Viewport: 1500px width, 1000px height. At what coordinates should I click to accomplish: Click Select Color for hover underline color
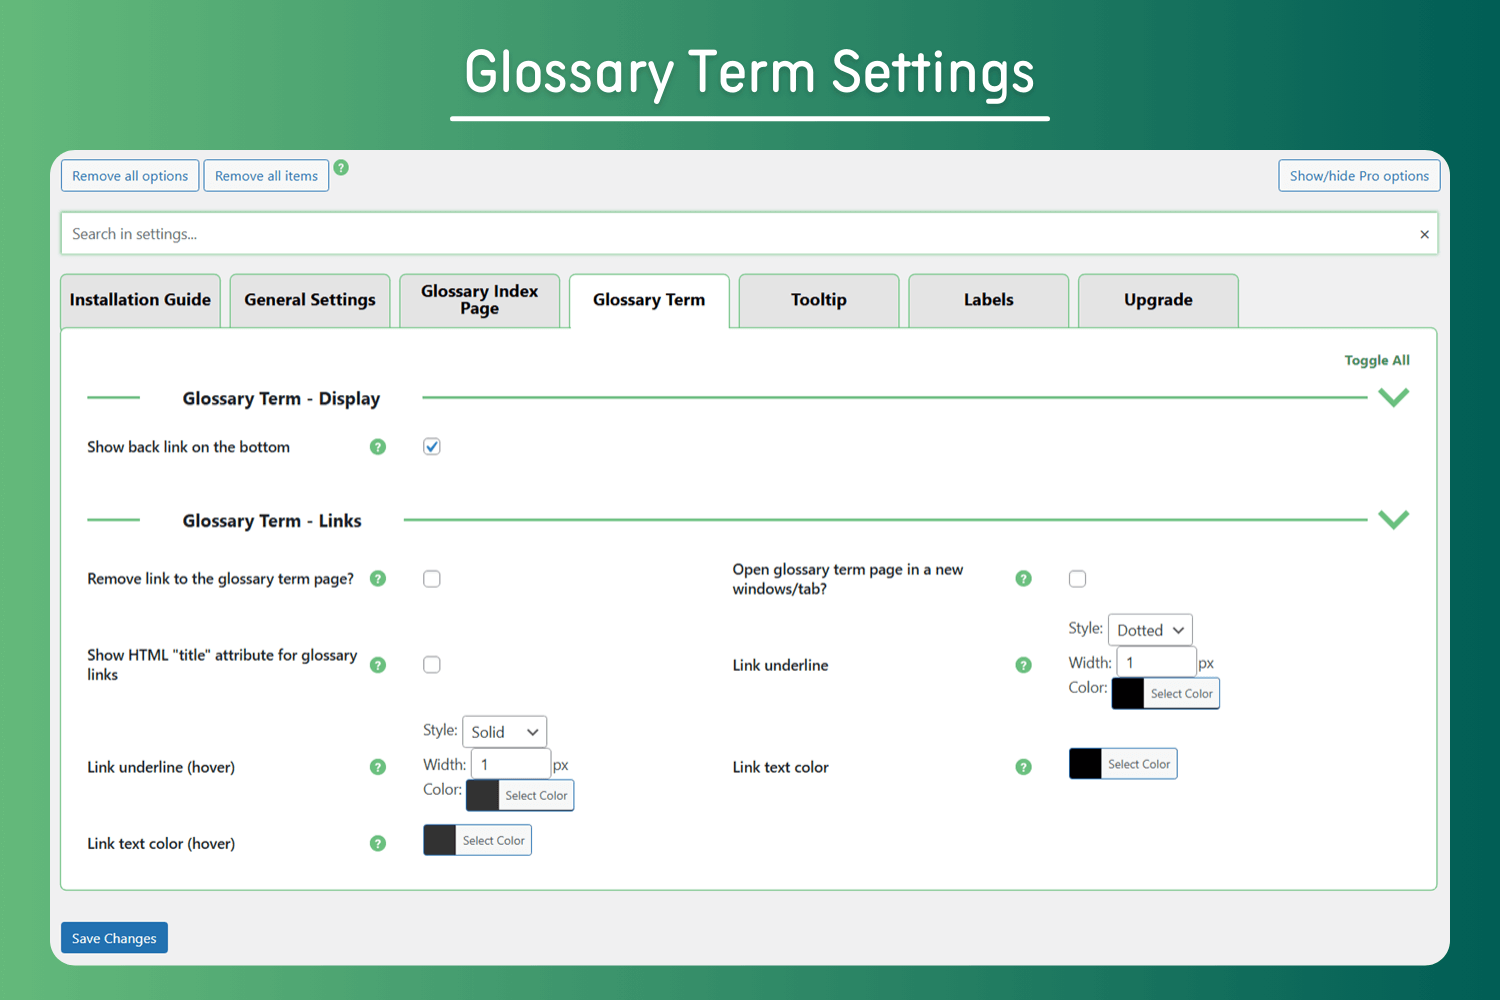(536, 796)
